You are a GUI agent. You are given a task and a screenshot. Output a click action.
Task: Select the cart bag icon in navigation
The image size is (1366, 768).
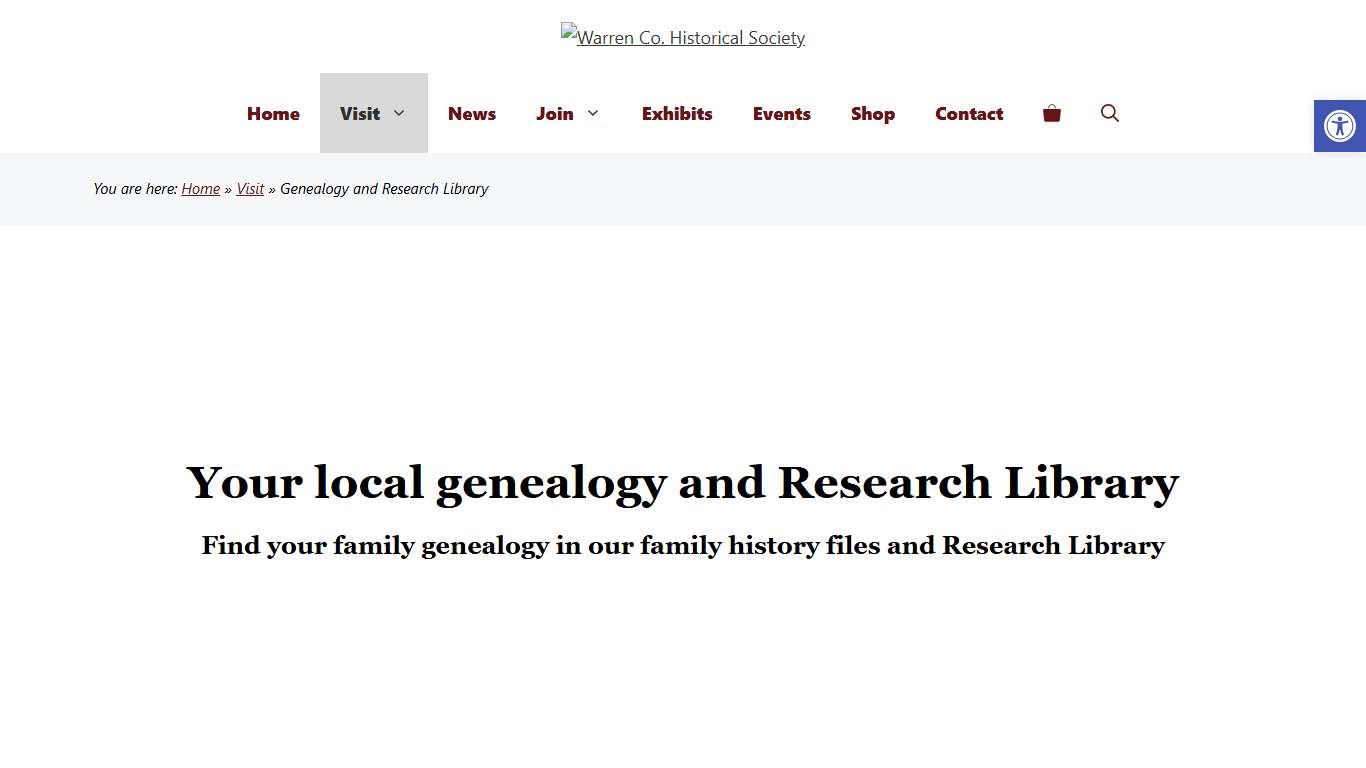(1051, 113)
